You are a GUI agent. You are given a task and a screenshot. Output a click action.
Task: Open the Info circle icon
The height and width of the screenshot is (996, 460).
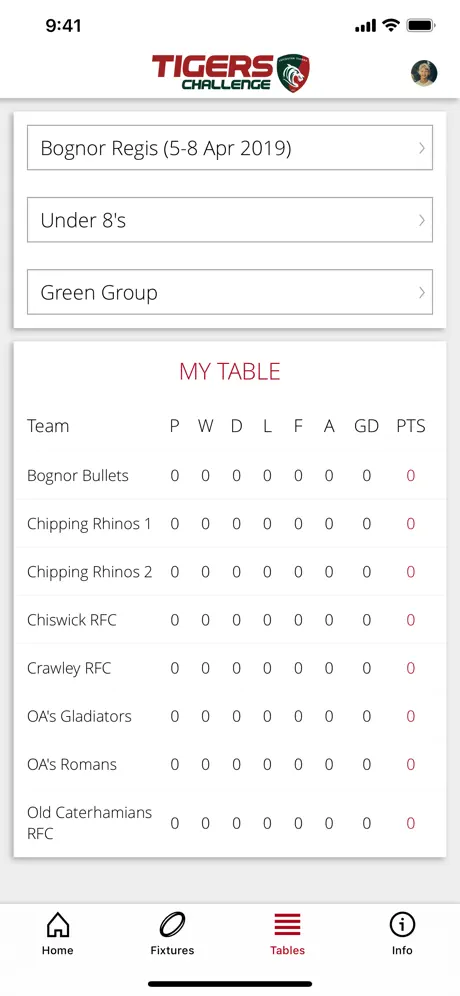[402, 924]
